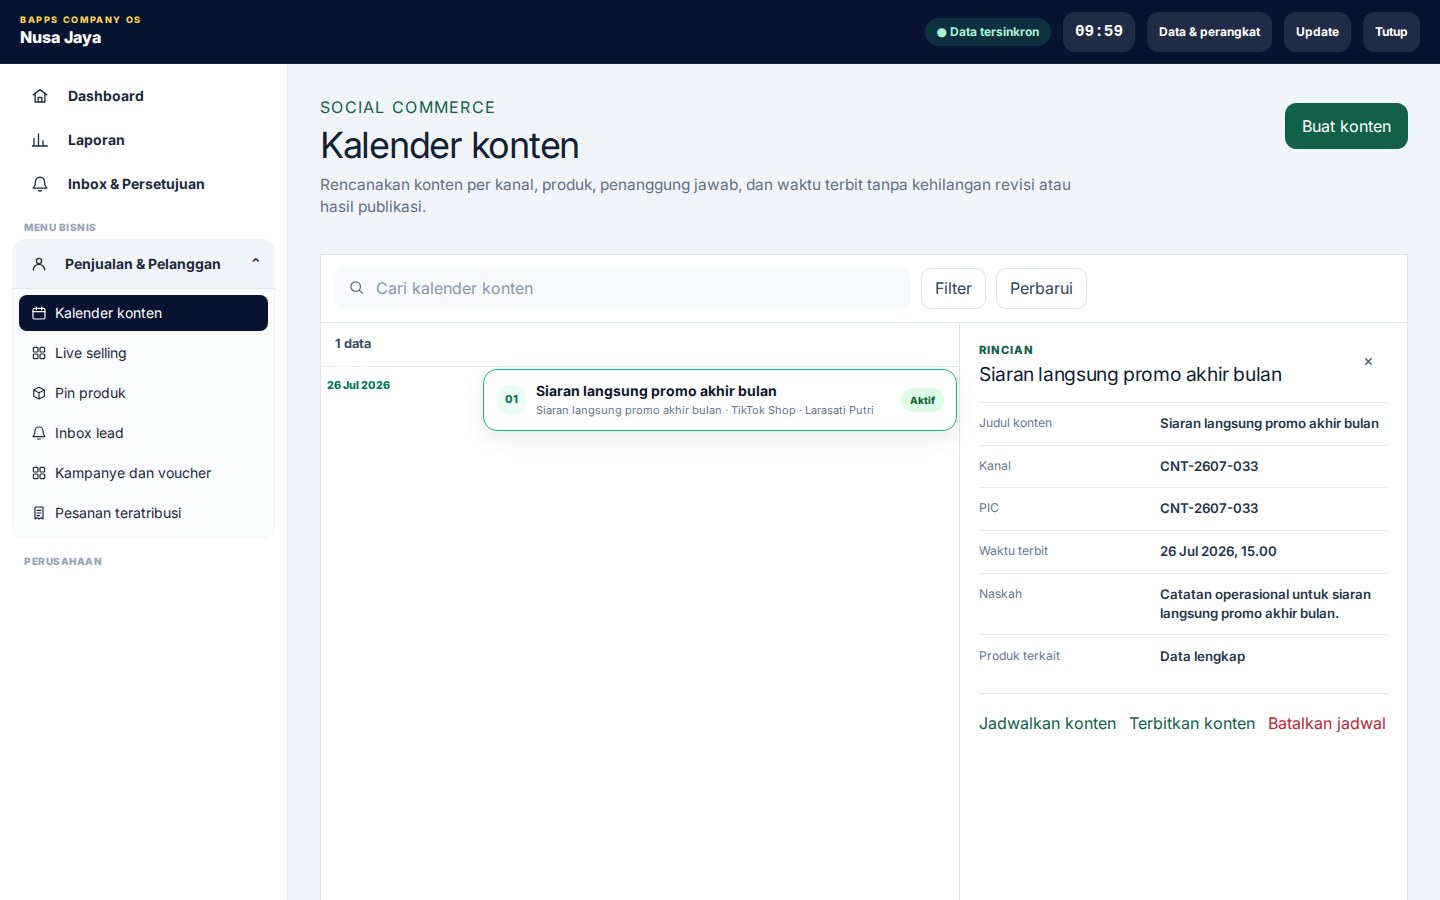Click the Aktif status badge
This screenshot has height=900, width=1440.
(922, 400)
